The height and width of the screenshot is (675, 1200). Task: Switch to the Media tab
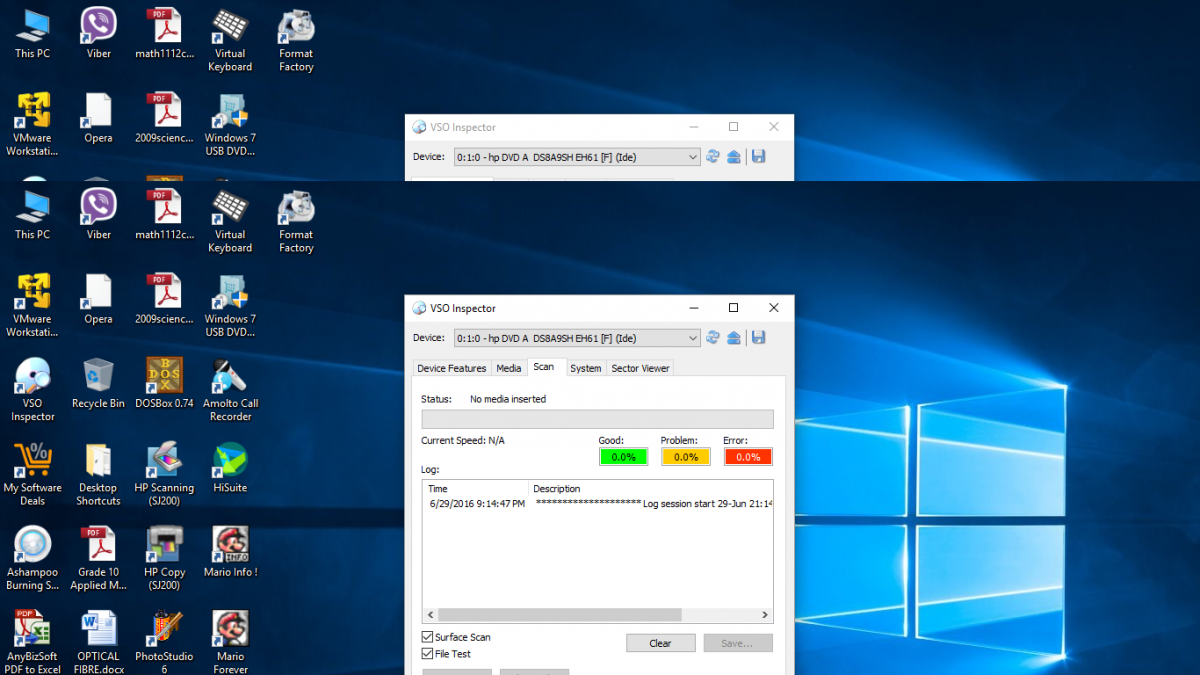(509, 368)
